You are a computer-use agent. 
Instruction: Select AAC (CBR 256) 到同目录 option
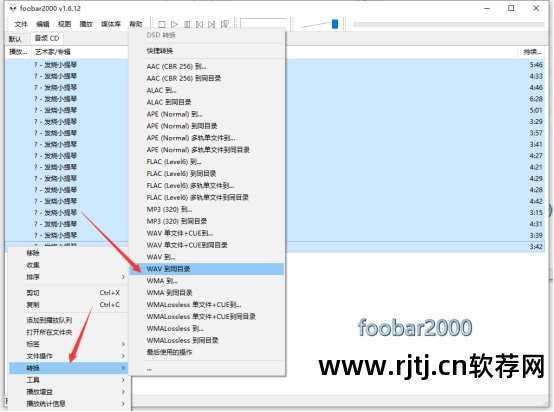[207, 78]
